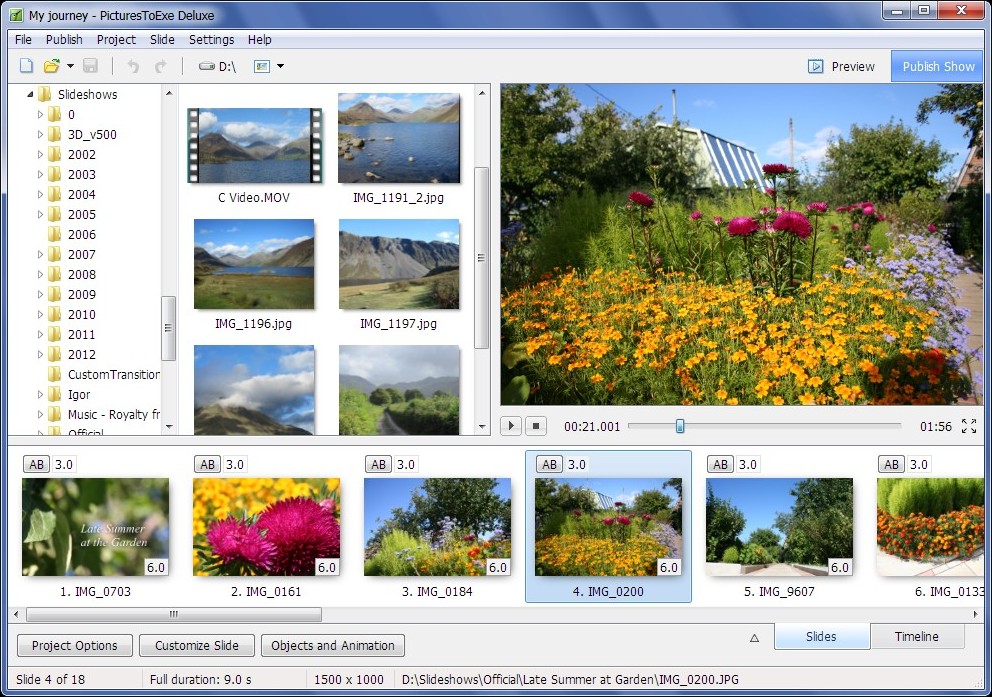
Task: Undo the last action
Action: coord(131,65)
